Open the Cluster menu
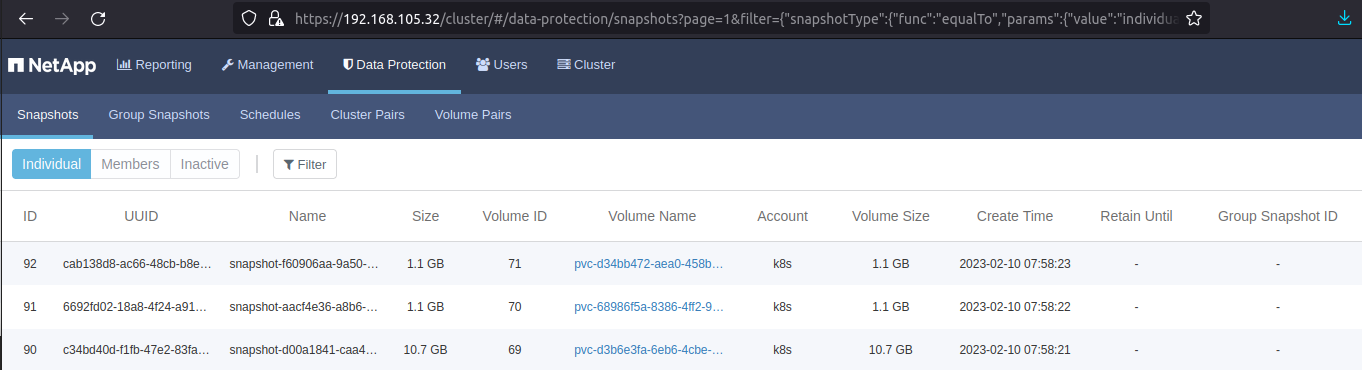1362x370 pixels. [586, 65]
